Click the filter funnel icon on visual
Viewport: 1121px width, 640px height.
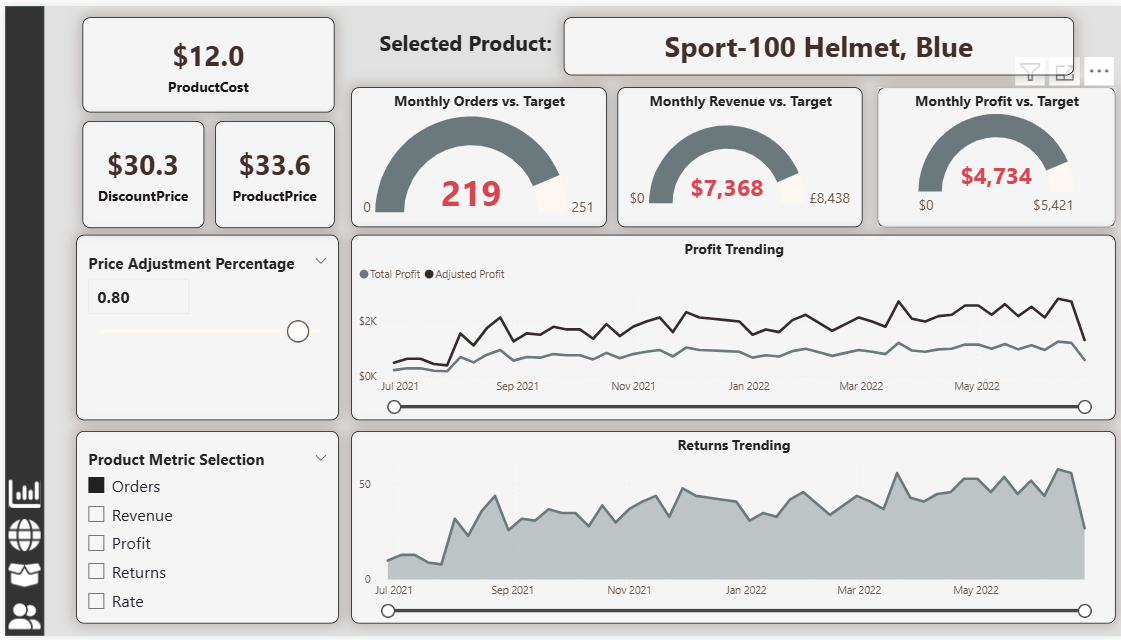1030,71
